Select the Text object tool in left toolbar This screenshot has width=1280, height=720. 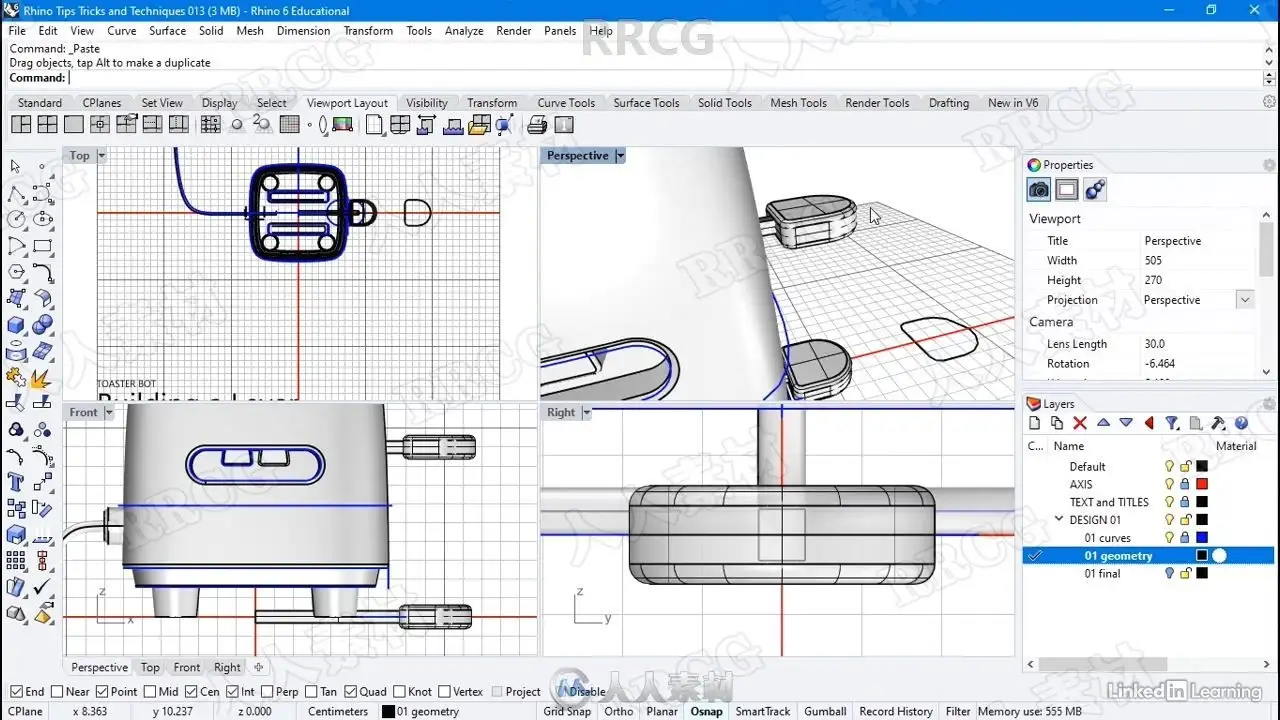16,482
